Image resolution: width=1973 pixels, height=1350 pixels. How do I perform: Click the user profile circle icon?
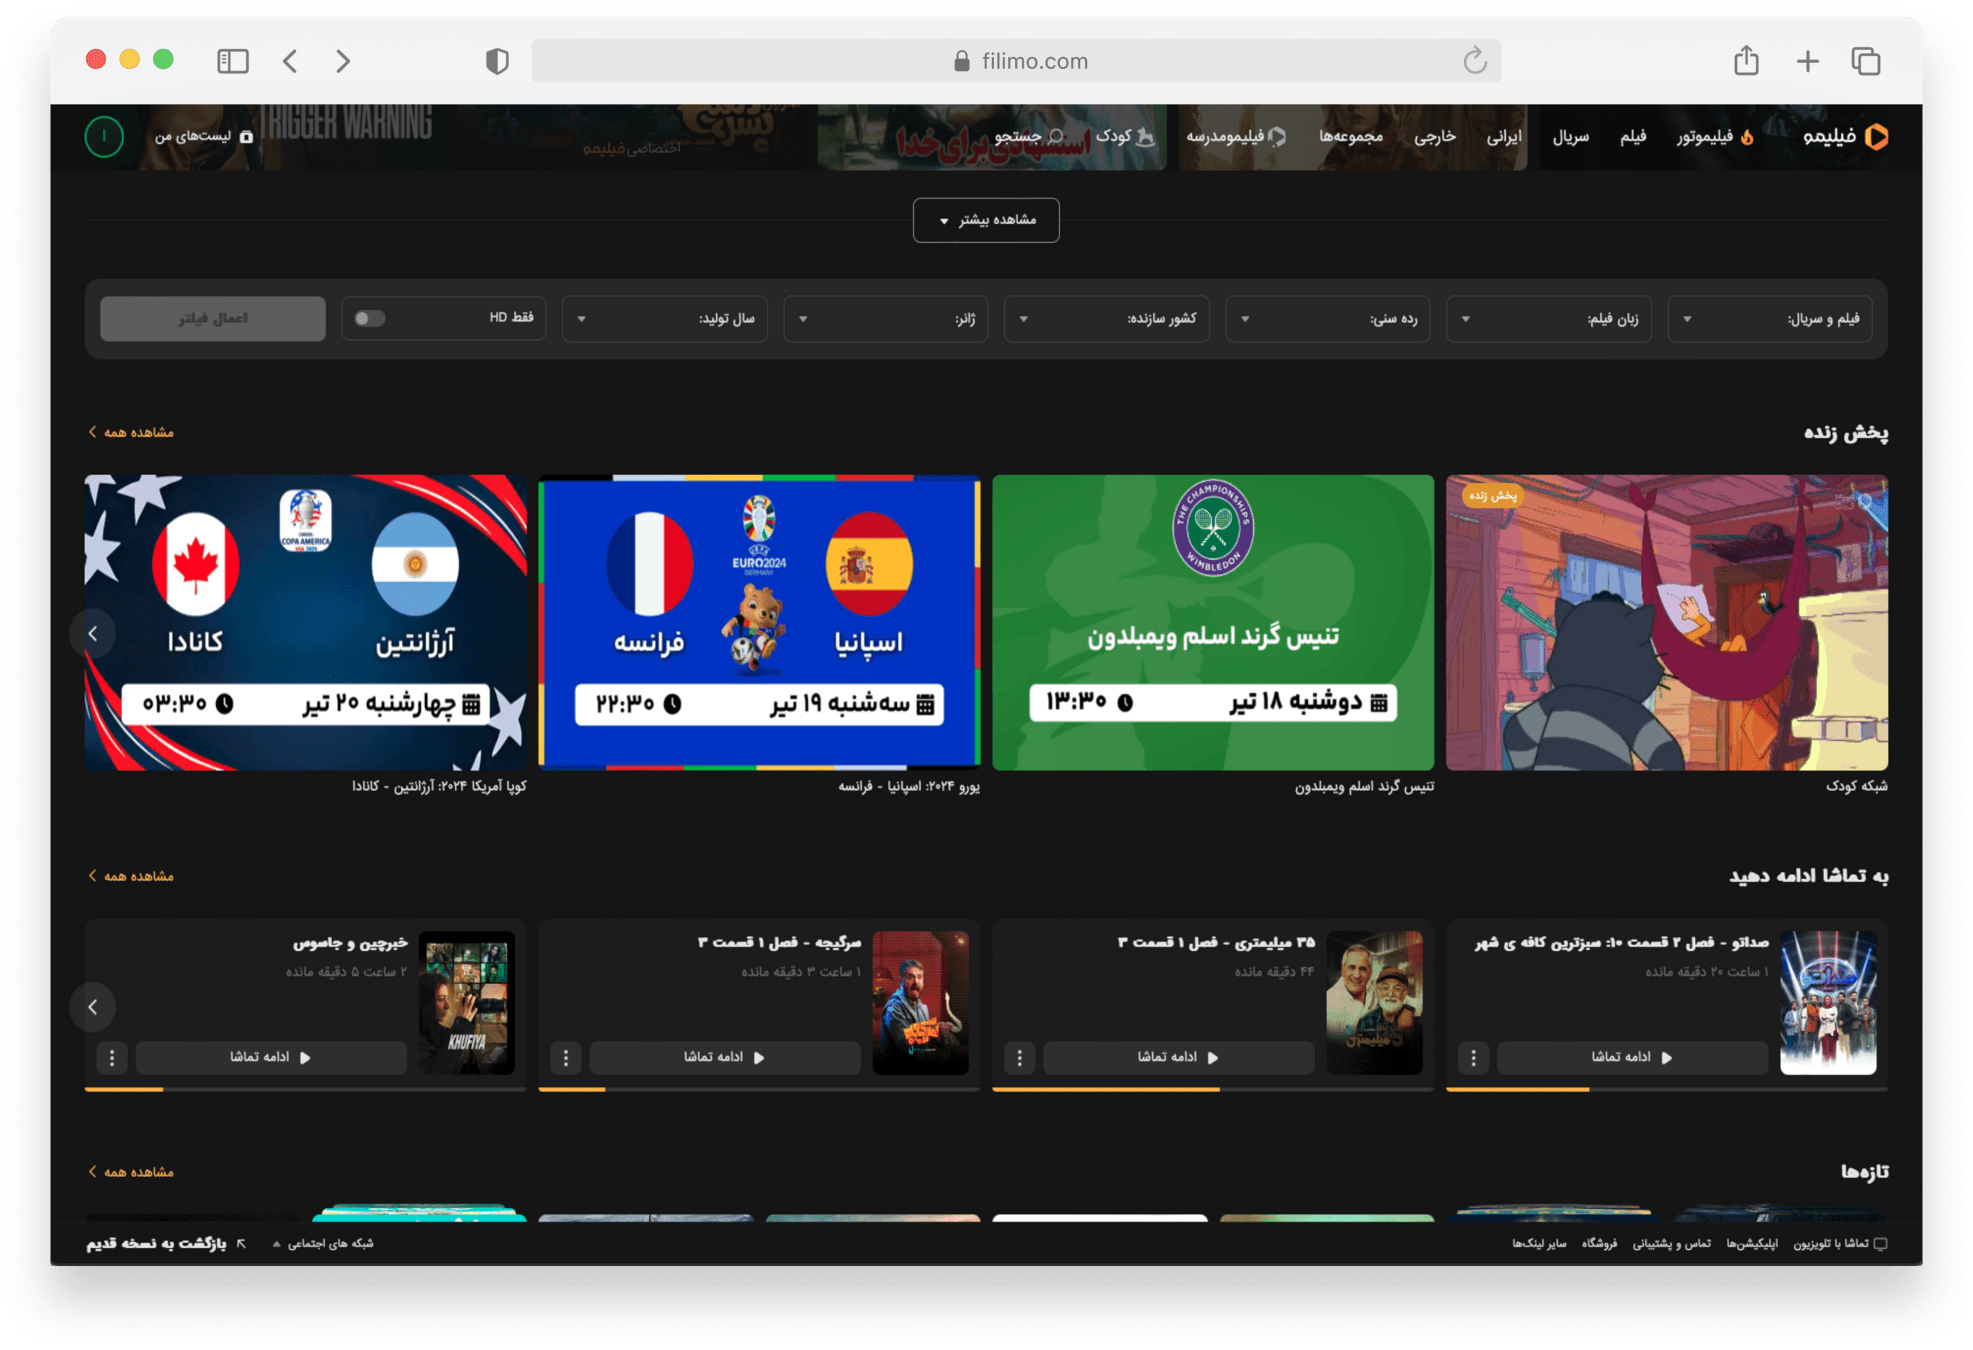coord(104,137)
